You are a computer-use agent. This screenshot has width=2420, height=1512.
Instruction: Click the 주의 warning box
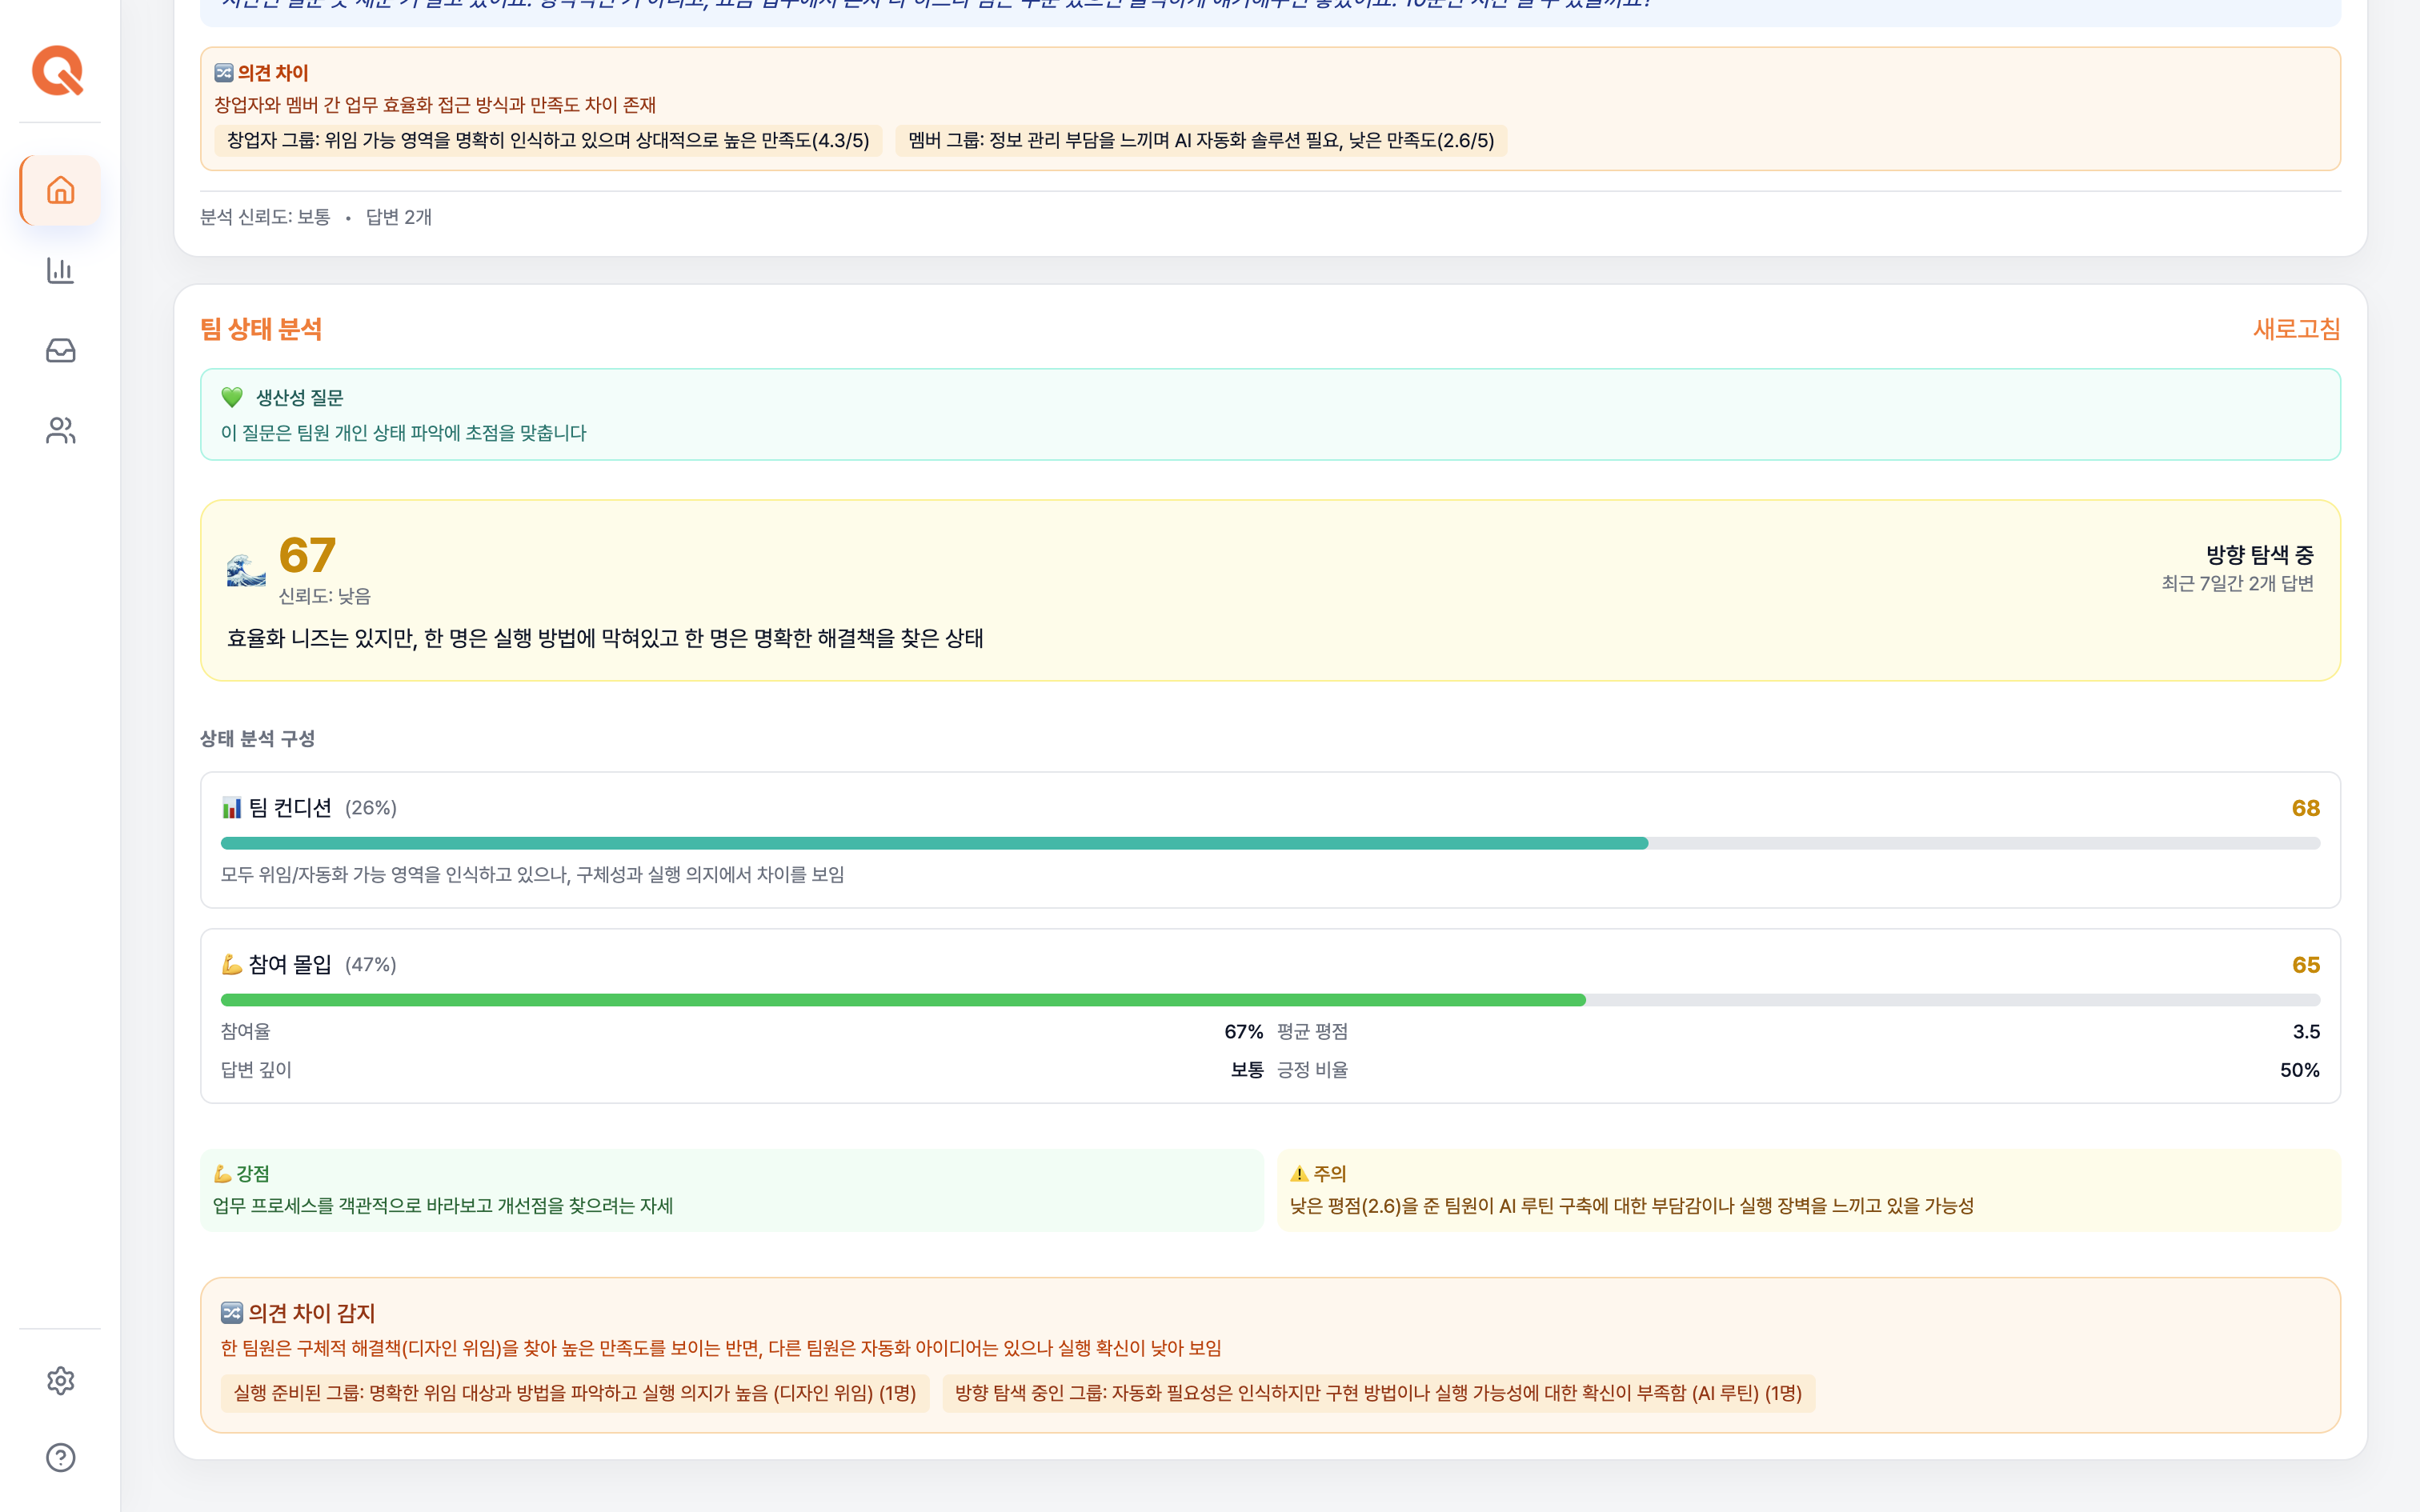tap(1808, 1190)
